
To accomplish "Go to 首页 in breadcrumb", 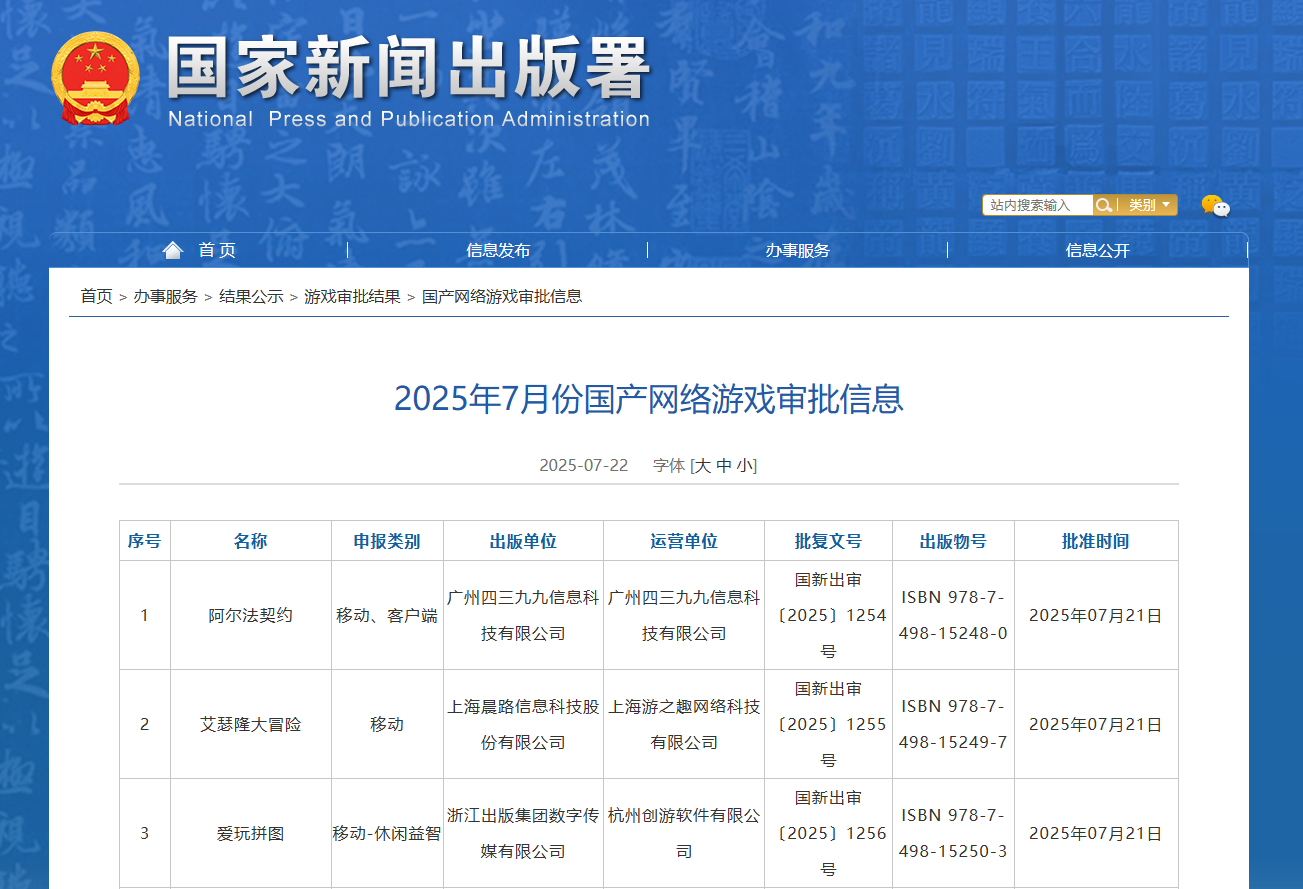I will coord(96,296).
